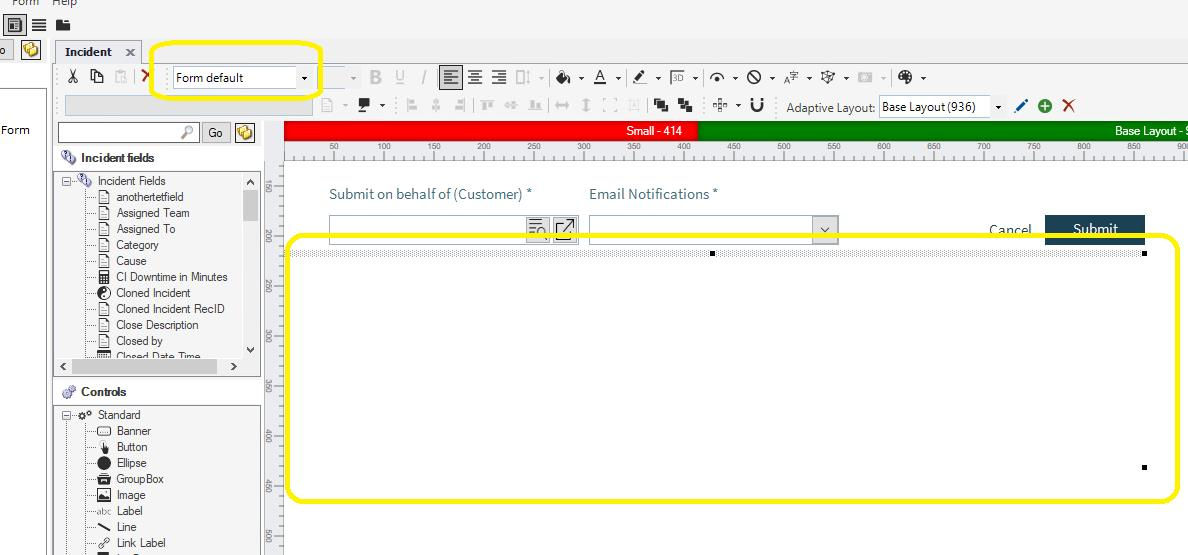Click the Copy icon in toolbar
The height and width of the screenshot is (555, 1188).
(97, 77)
